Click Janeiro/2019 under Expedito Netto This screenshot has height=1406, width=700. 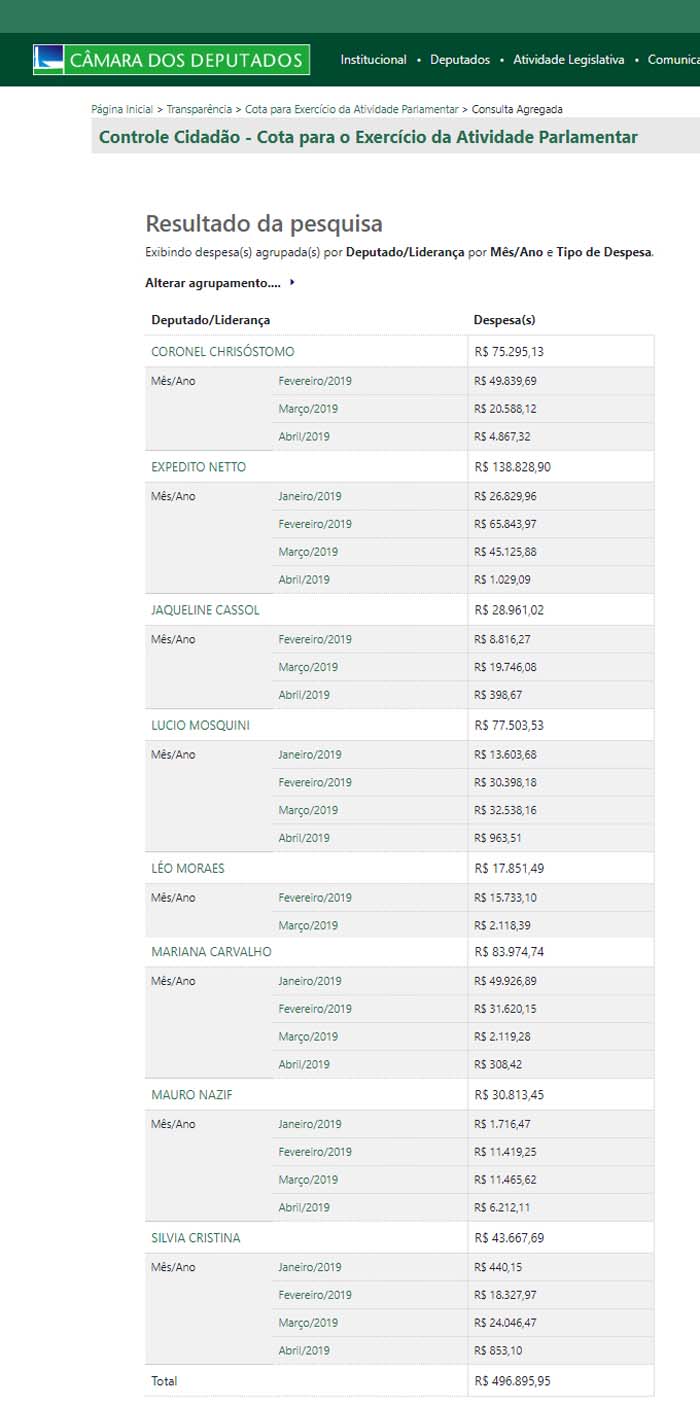pos(310,496)
